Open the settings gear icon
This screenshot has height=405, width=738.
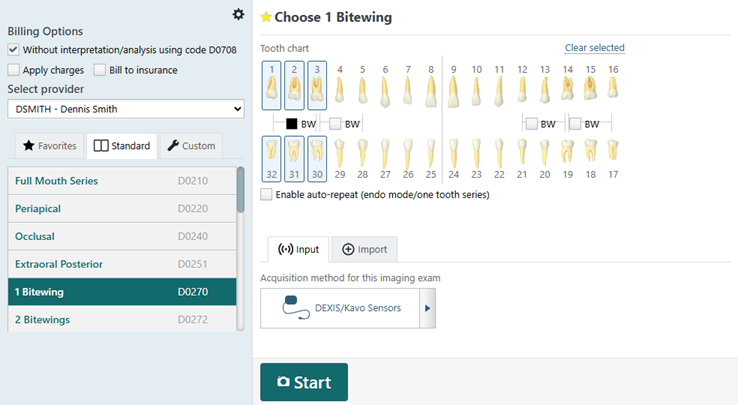point(237,14)
